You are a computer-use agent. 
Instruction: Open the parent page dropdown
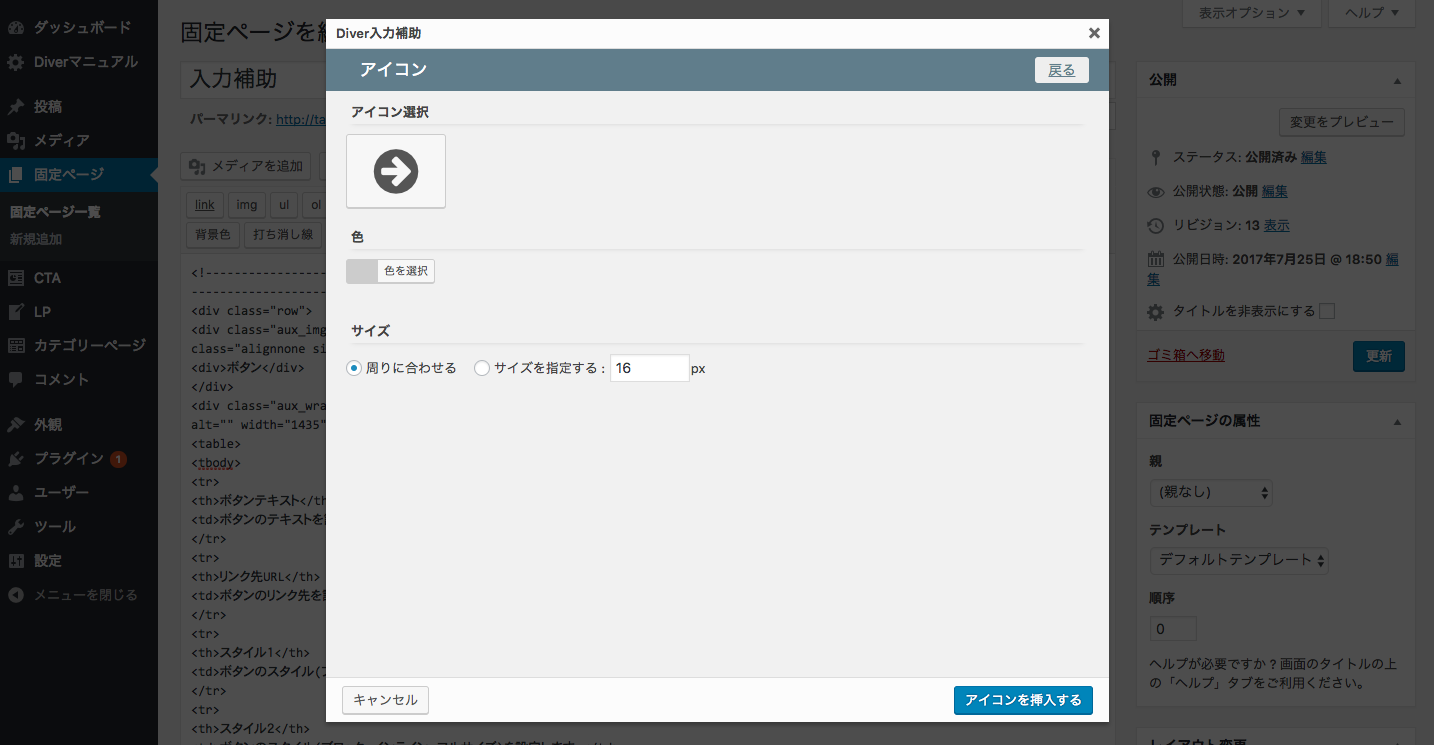(1210, 492)
